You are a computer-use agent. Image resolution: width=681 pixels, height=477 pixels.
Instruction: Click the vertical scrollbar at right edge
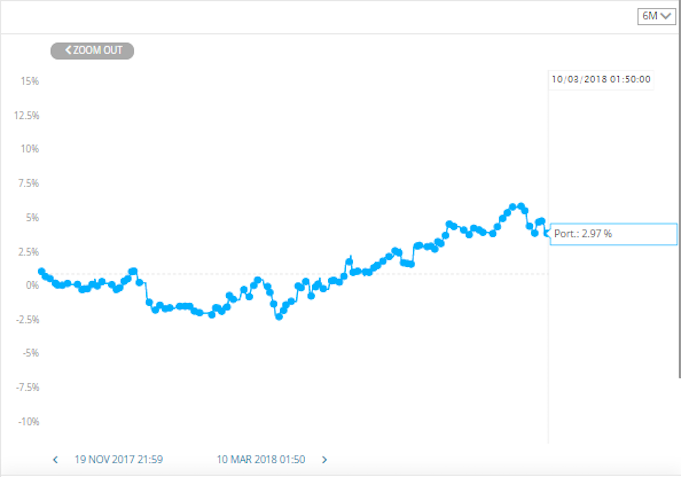679,189
